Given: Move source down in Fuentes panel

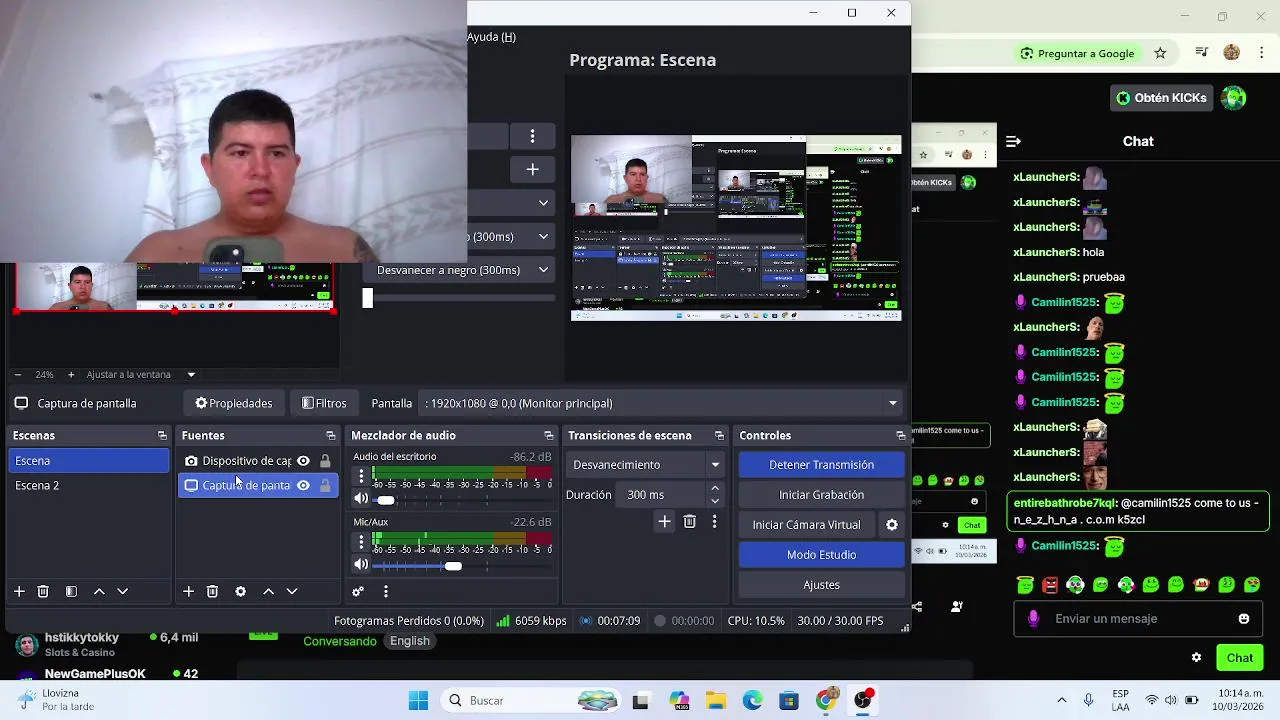Looking at the screenshot, I should click(x=292, y=592).
